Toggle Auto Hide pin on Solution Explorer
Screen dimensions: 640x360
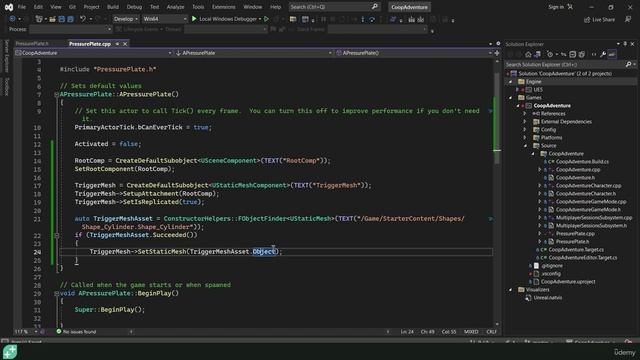(625, 44)
